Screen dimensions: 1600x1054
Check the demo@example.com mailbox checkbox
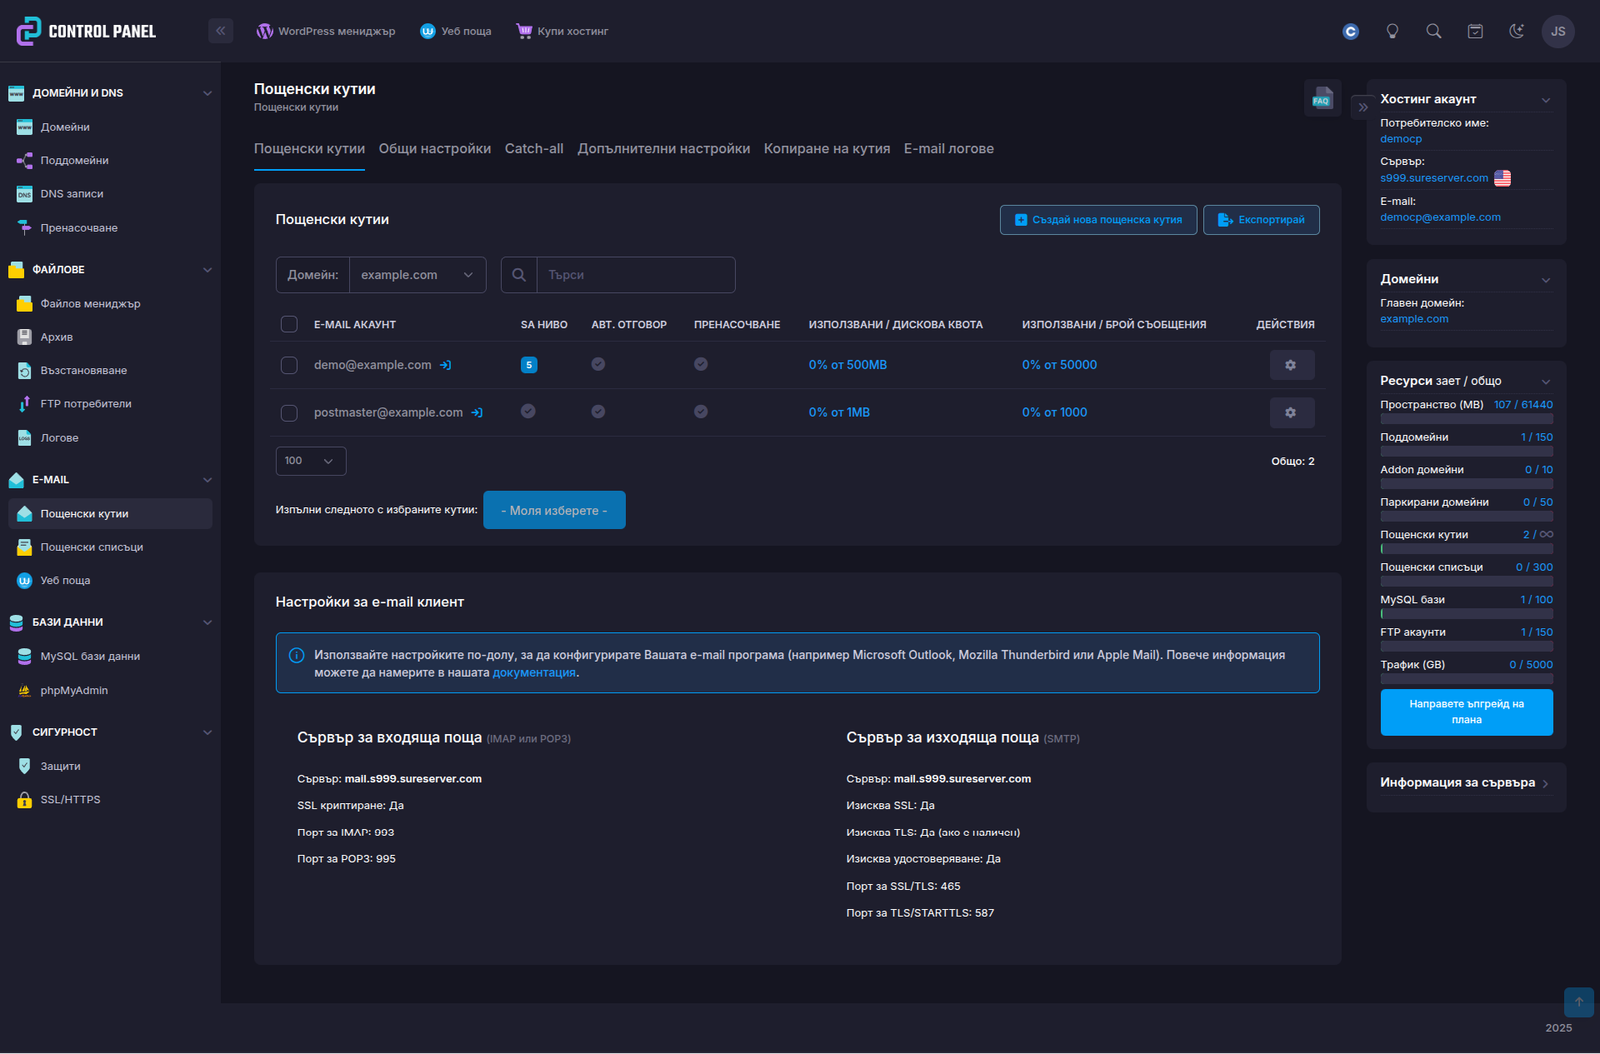tap(289, 365)
